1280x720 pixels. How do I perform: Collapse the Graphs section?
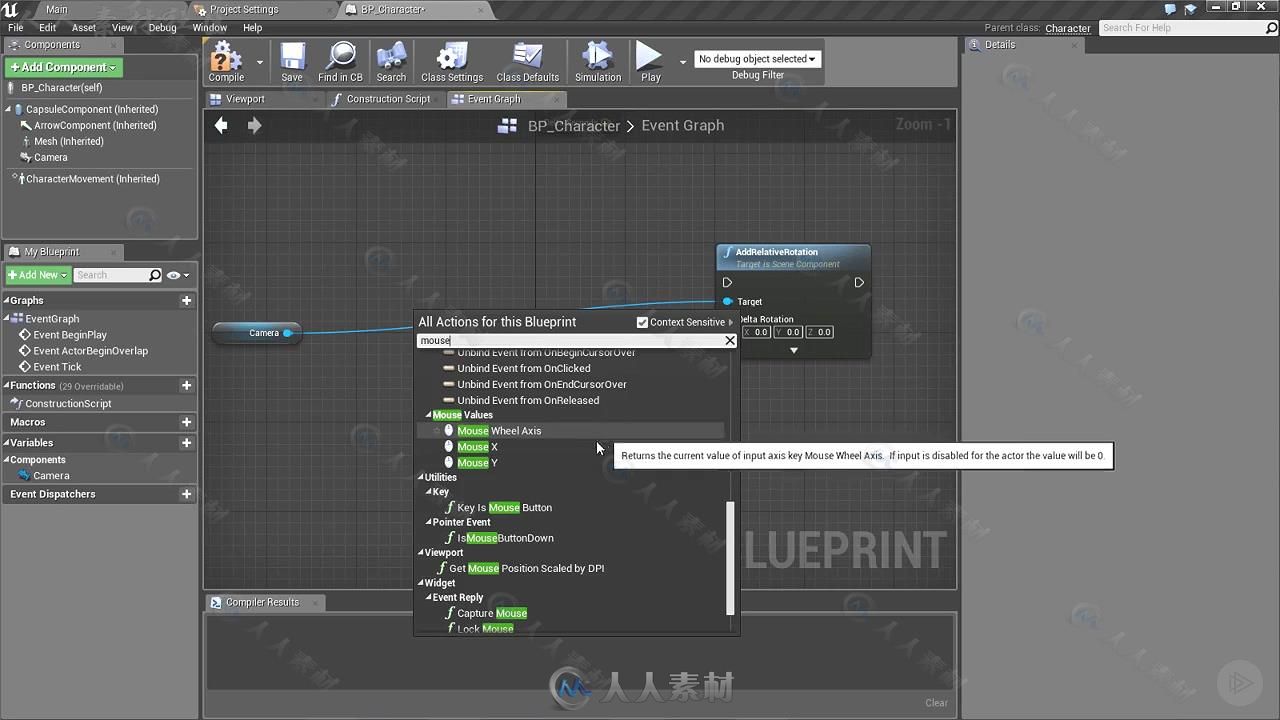tap(7, 300)
